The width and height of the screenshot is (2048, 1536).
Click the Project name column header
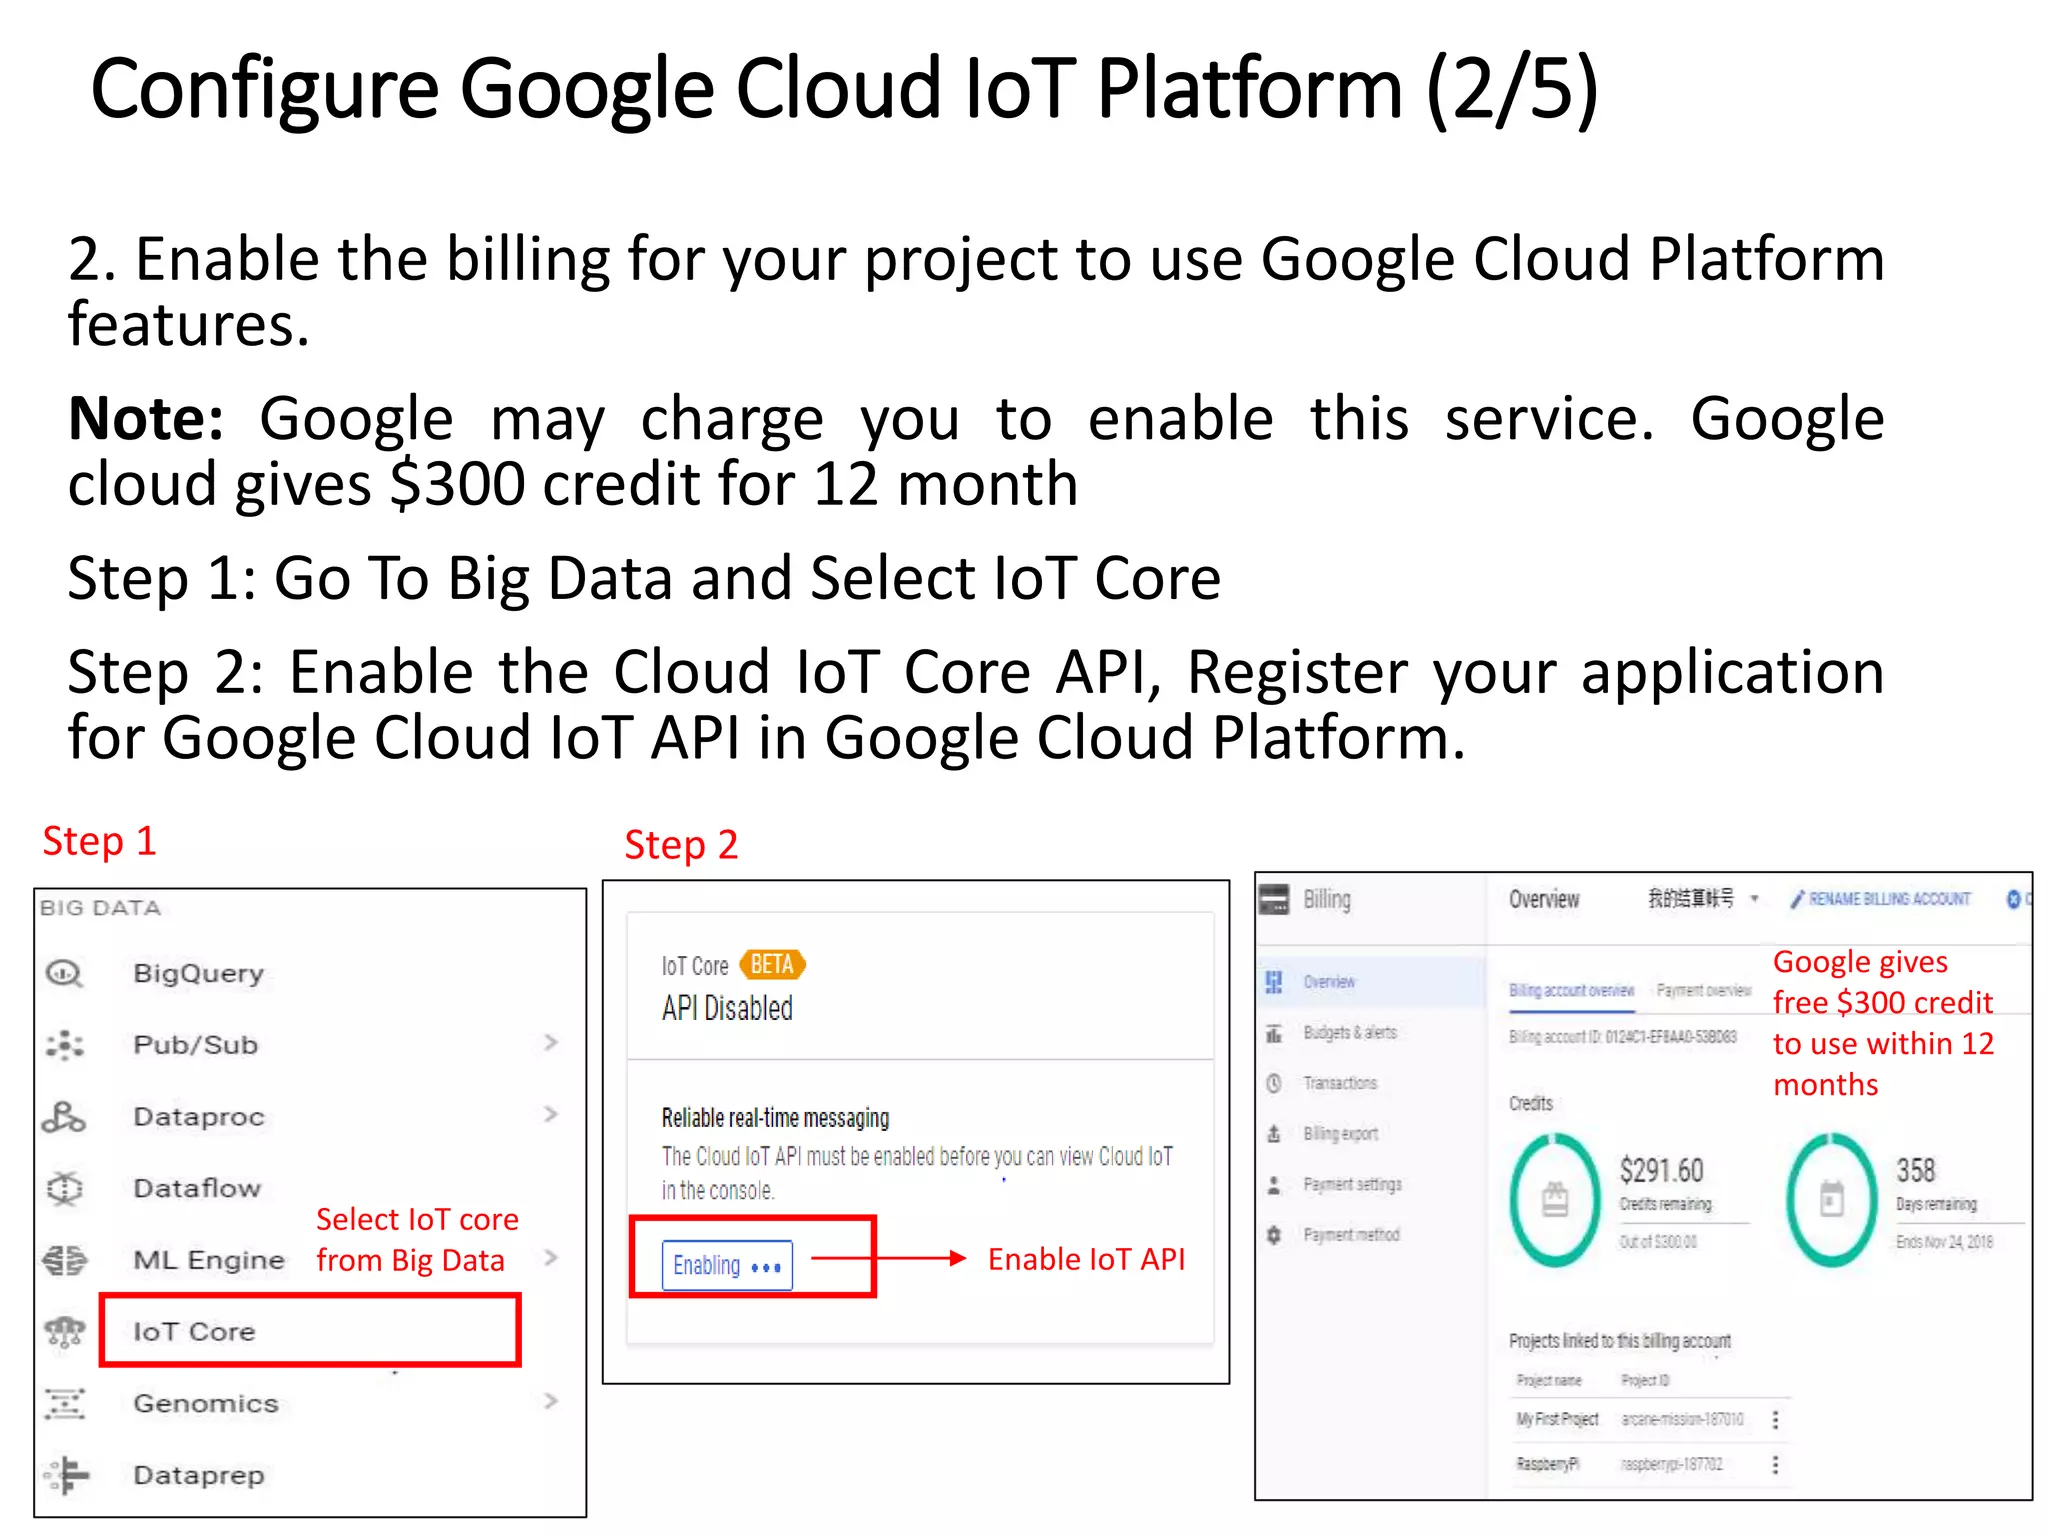click(x=1549, y=1381)
